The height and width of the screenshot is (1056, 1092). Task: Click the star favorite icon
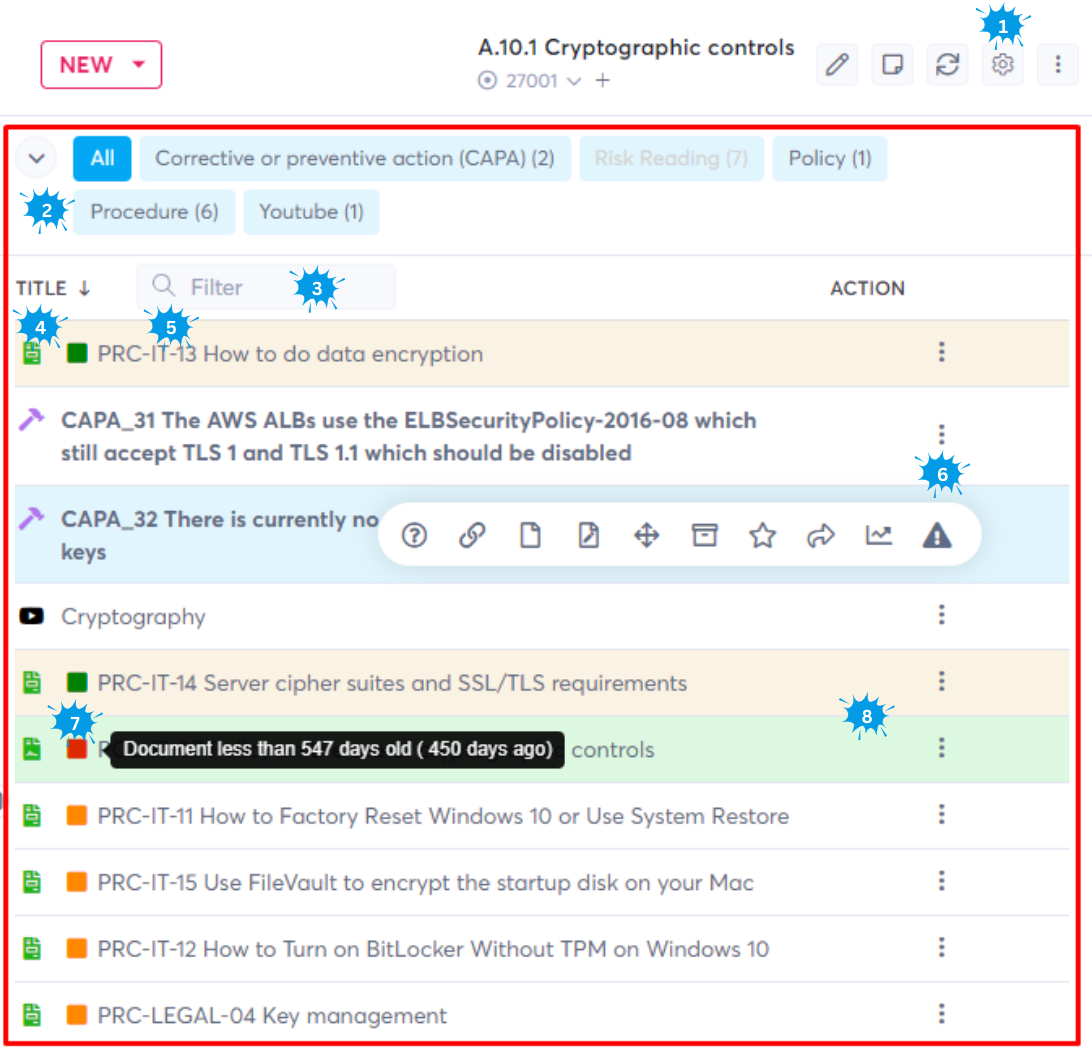(763, 536)
